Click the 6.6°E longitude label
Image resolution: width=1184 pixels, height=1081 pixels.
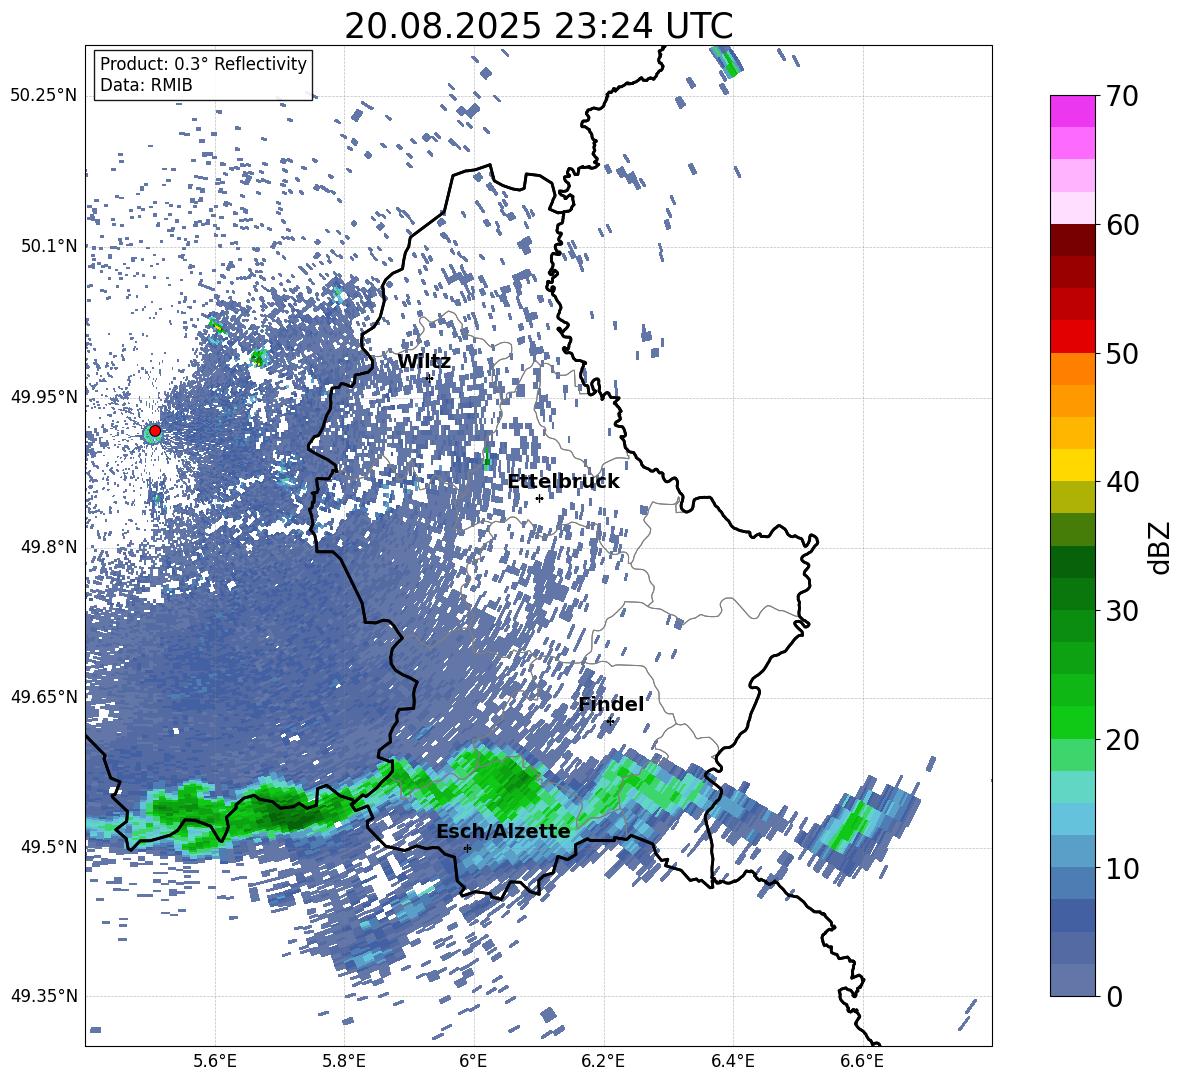862,1061
